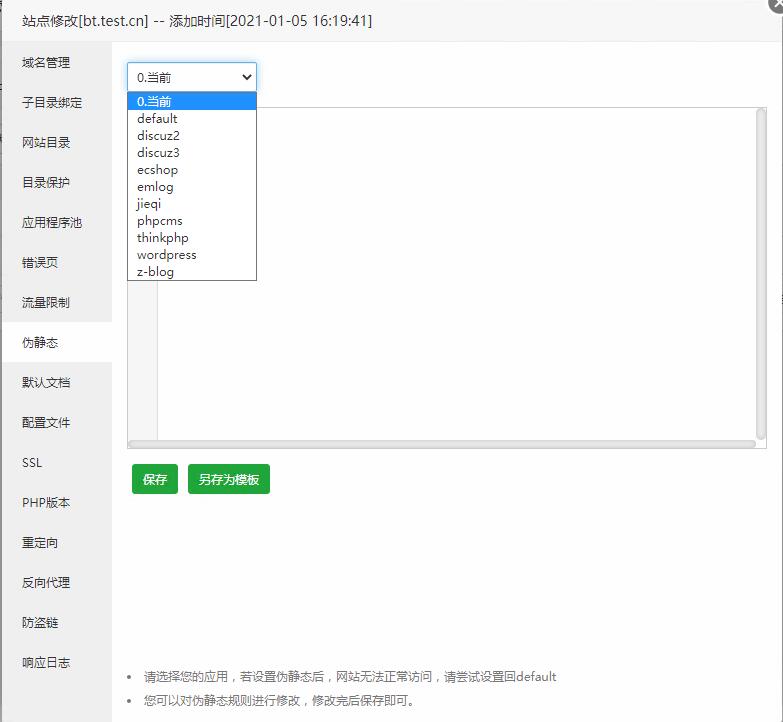This screenshot has height=722, width=783.
Task: Switch to the 配置文件 tab
Action: click(57, 422)
